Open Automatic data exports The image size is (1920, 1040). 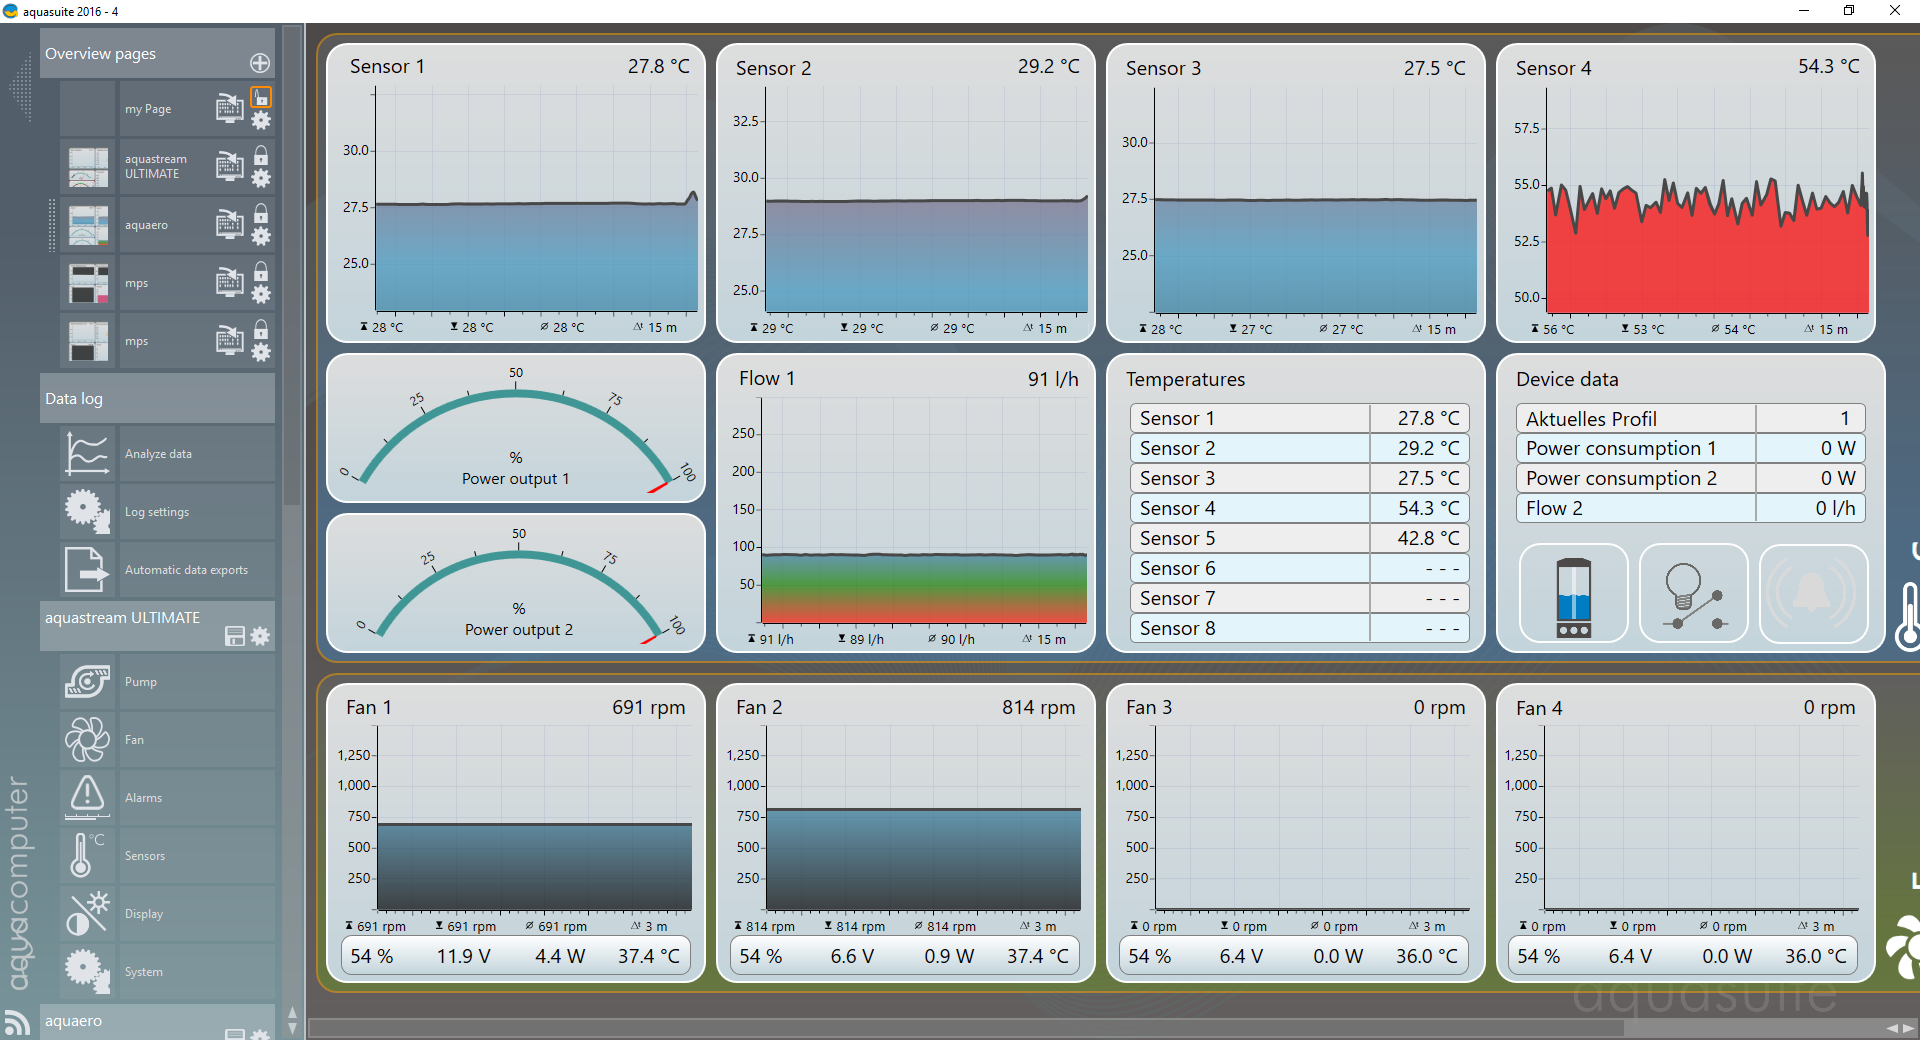[x=186, y=570]
